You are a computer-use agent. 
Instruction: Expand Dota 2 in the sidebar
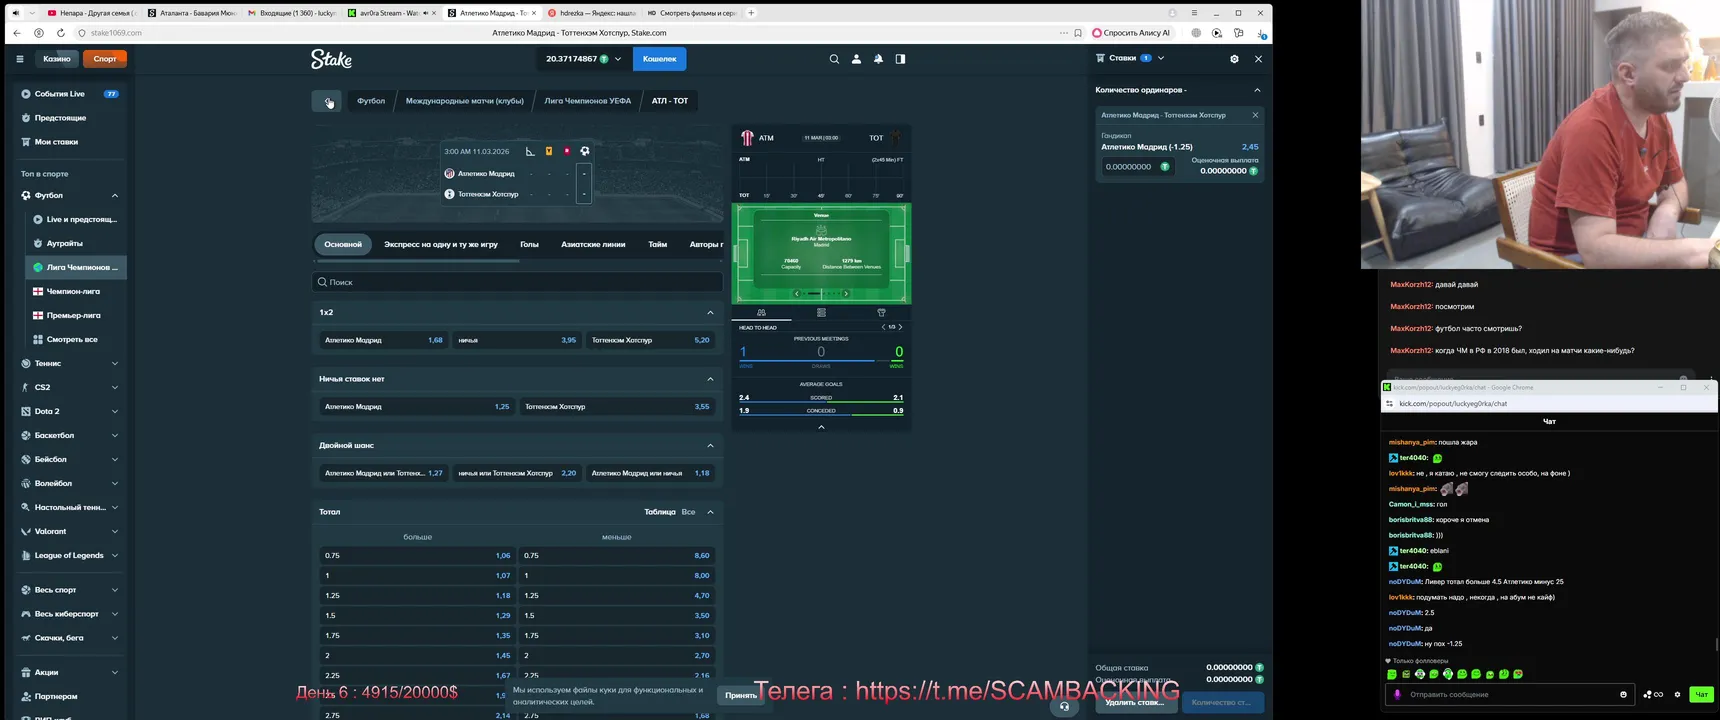(115, 412)
